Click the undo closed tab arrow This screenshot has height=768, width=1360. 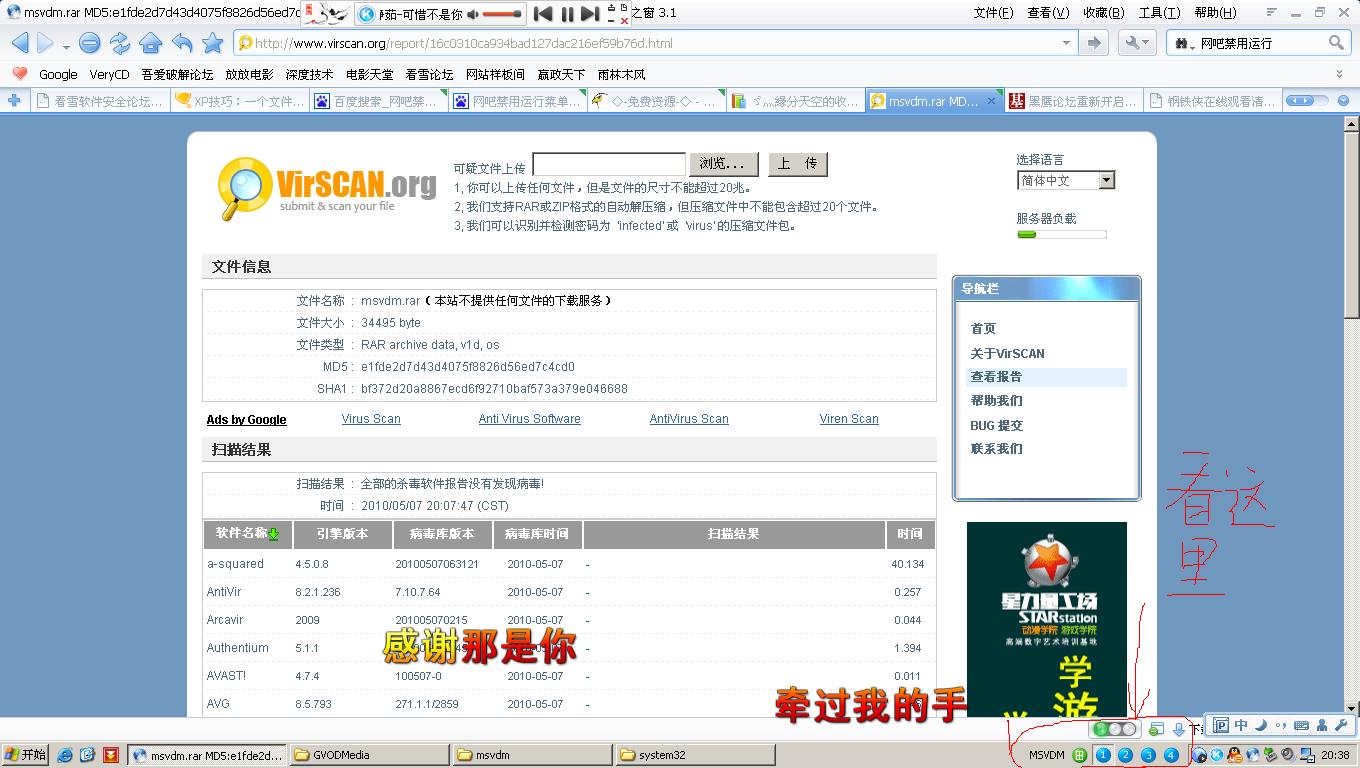182,43
